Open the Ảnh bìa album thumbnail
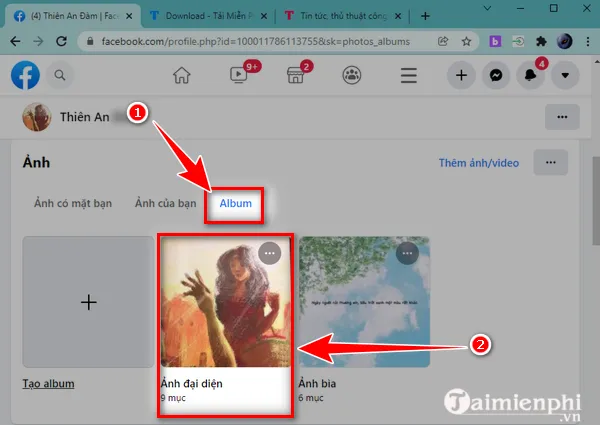The width and height of the screenshot is (600, 425). pyautogui.click(x=364, y=302)
